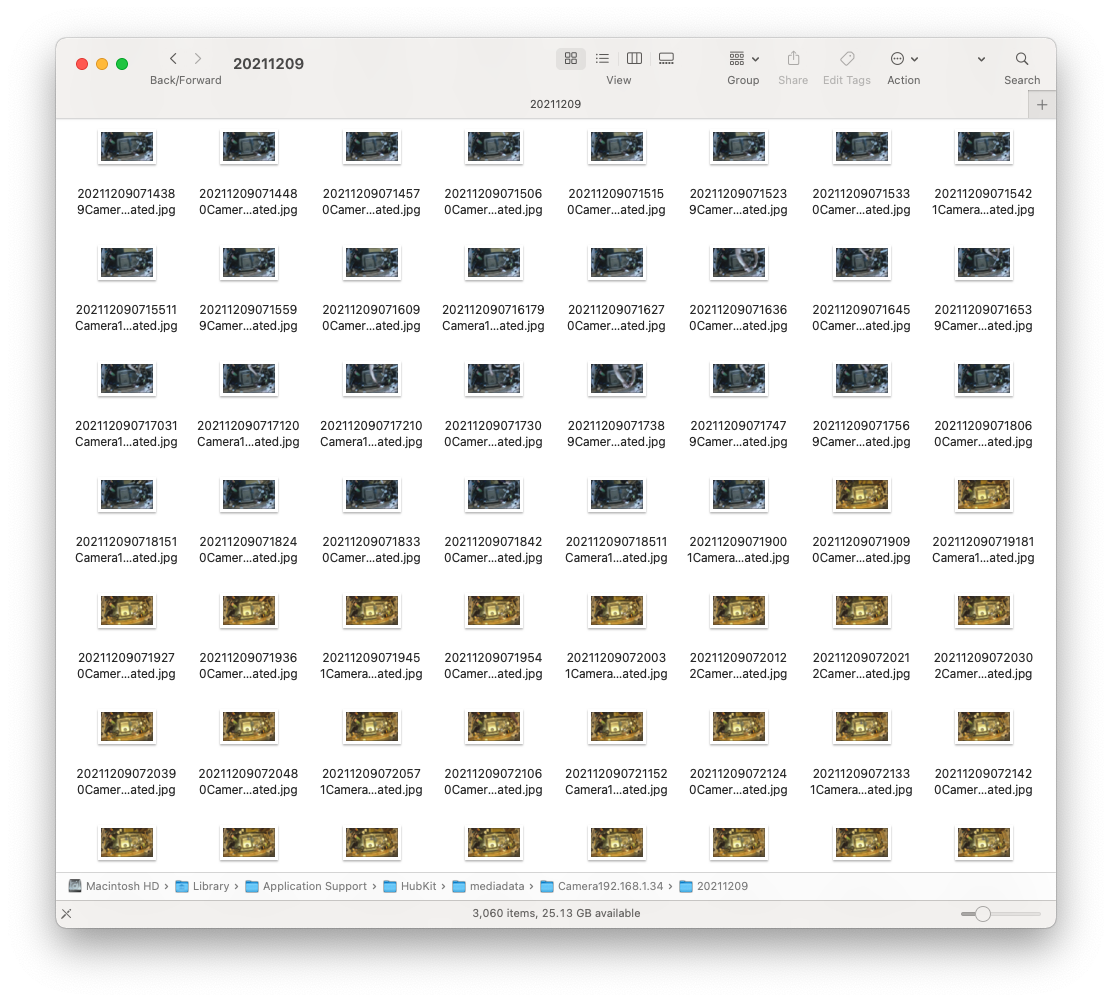The height and width of the screenshot is (1002, 1112).
Task: Select the 20211209 tab label
Action: 556,103
